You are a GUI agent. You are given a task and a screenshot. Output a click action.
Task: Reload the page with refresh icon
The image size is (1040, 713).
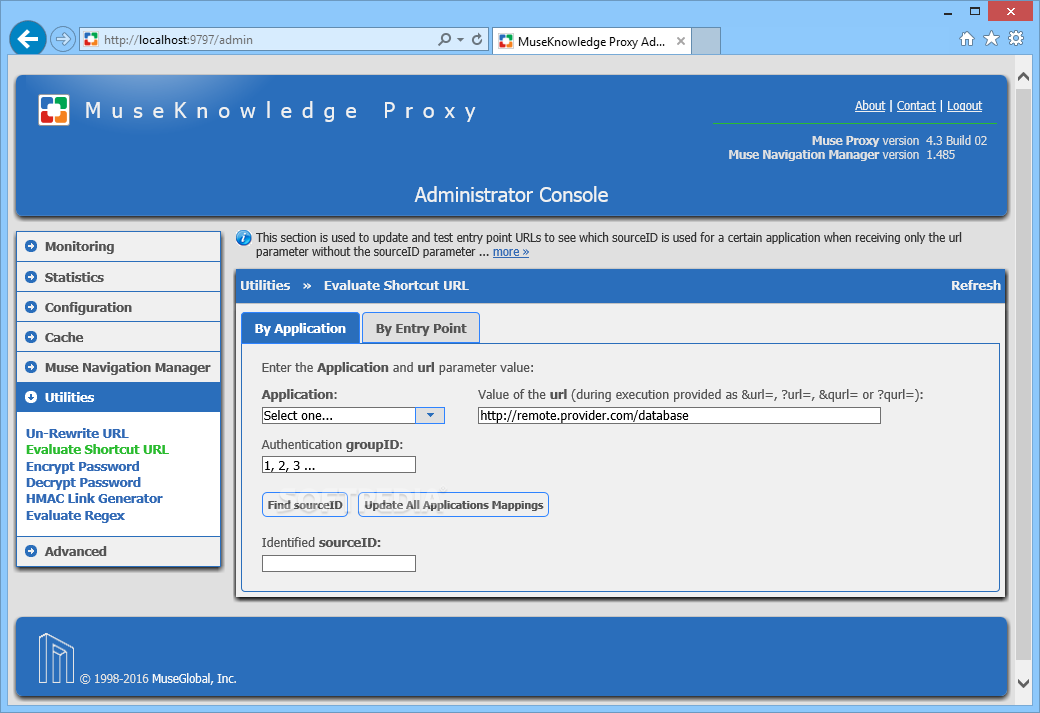477,40
